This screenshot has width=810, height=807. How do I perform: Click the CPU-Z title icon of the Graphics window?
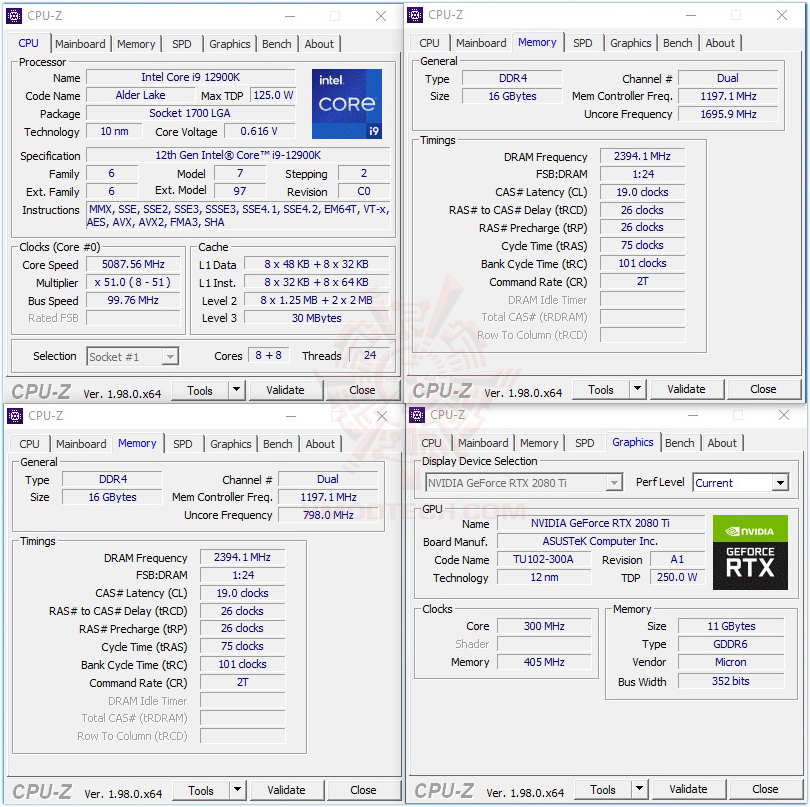coord(416,415)
